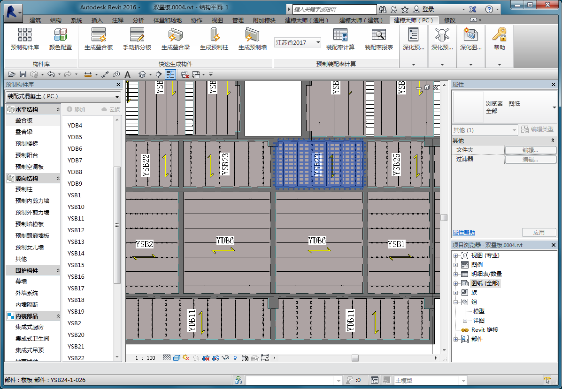Select the blue highlighted slab in the drawing

319,164
